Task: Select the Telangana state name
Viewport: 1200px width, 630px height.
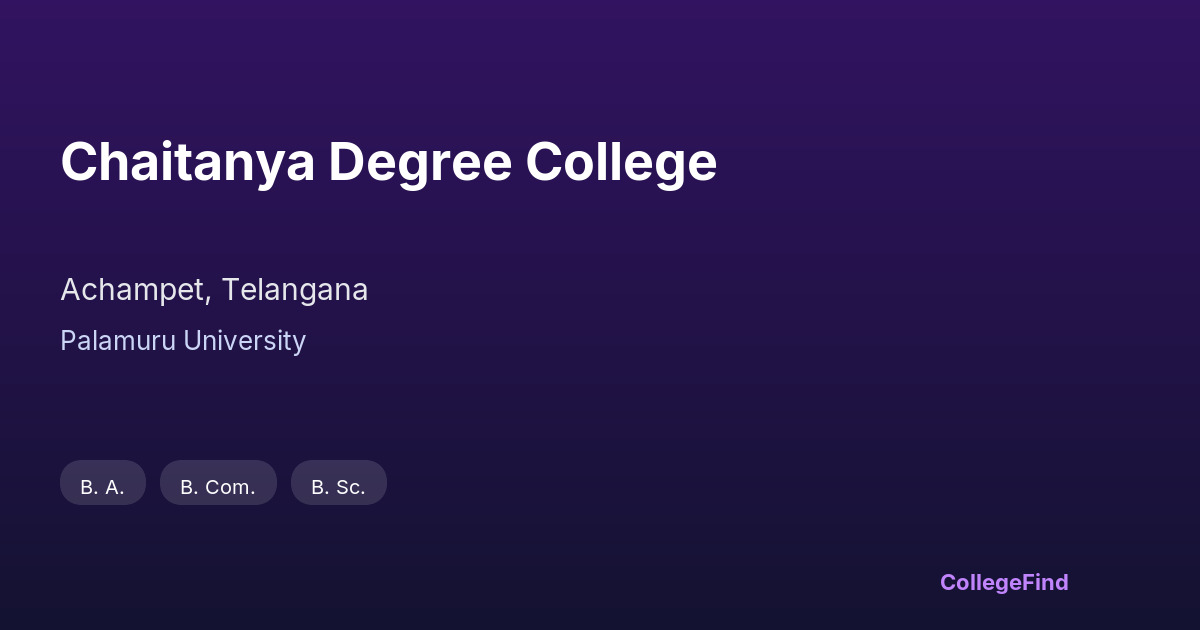Action: (x=295, y=290)
